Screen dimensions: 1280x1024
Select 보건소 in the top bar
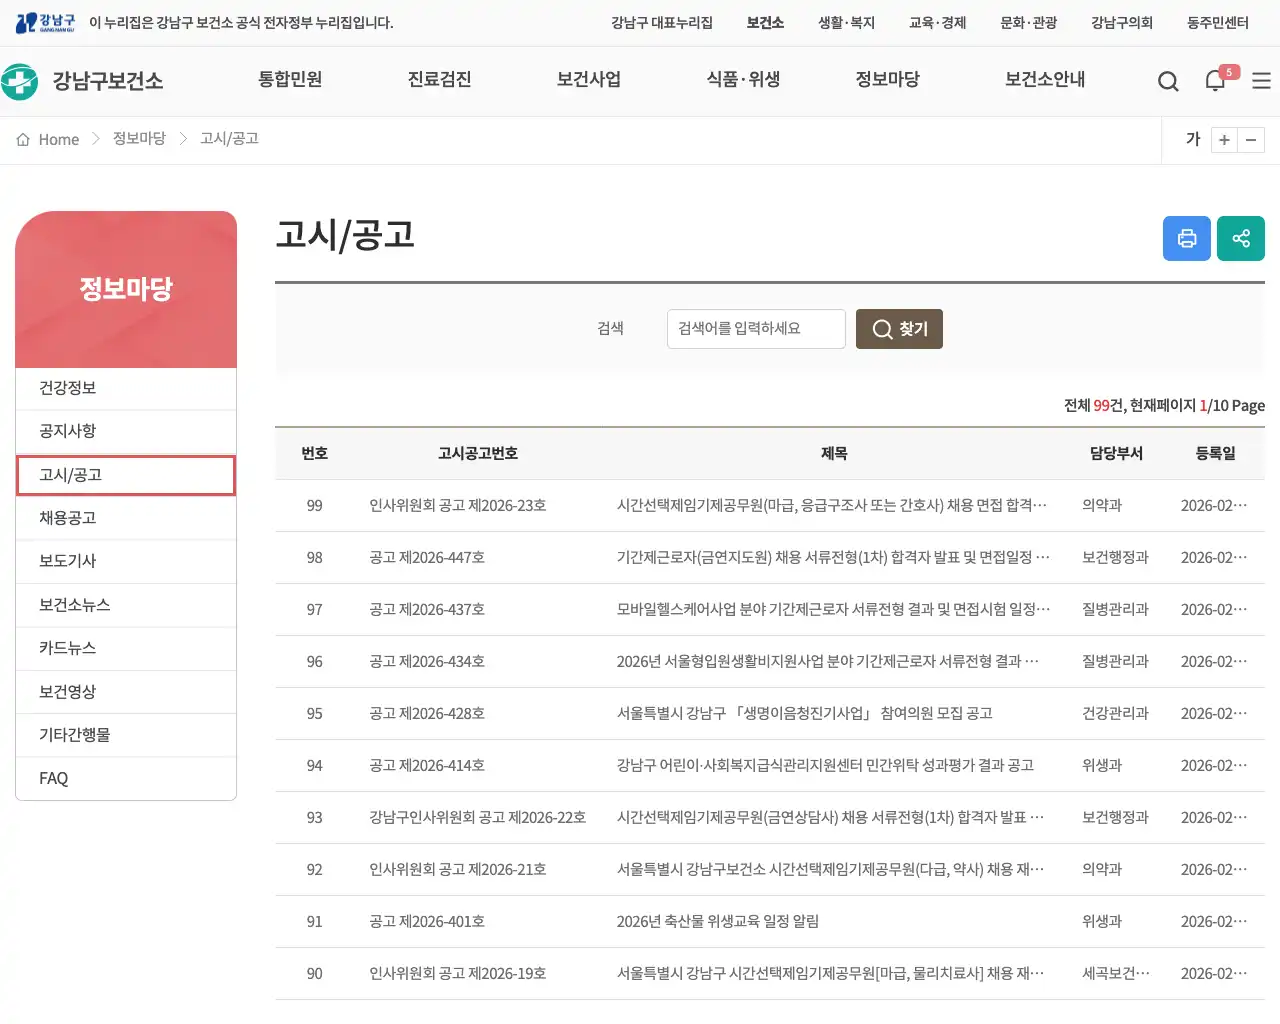point(765,22)
